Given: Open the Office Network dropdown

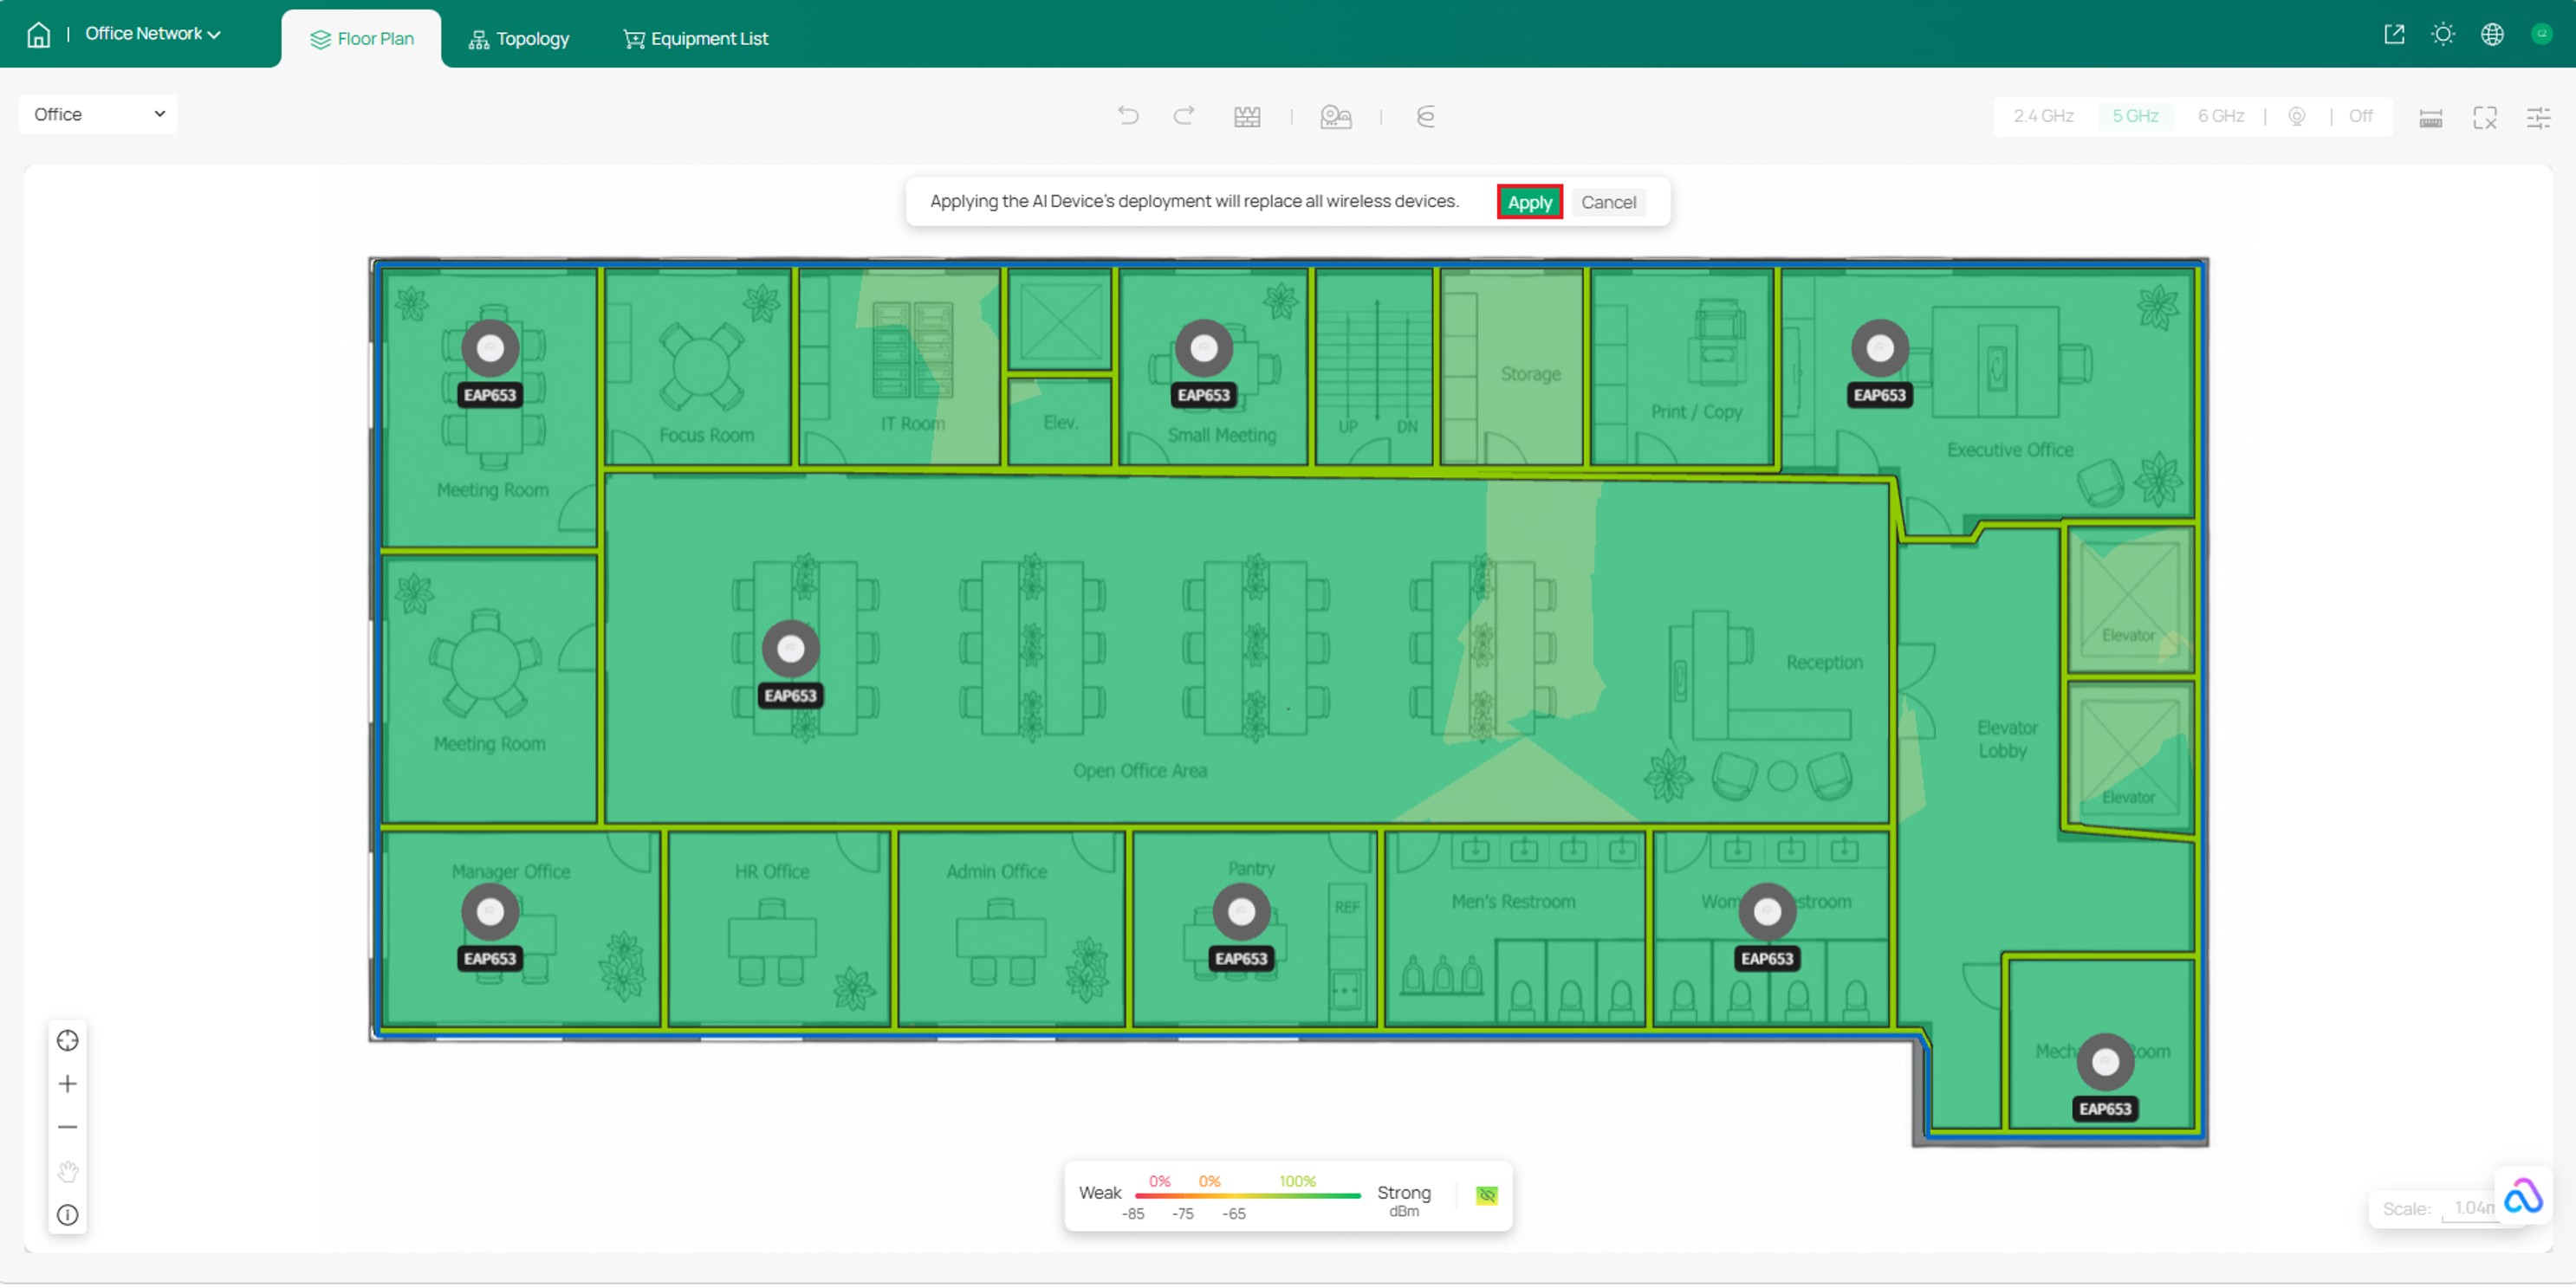Looking at the screenshot, I should (x=153, y=34).
